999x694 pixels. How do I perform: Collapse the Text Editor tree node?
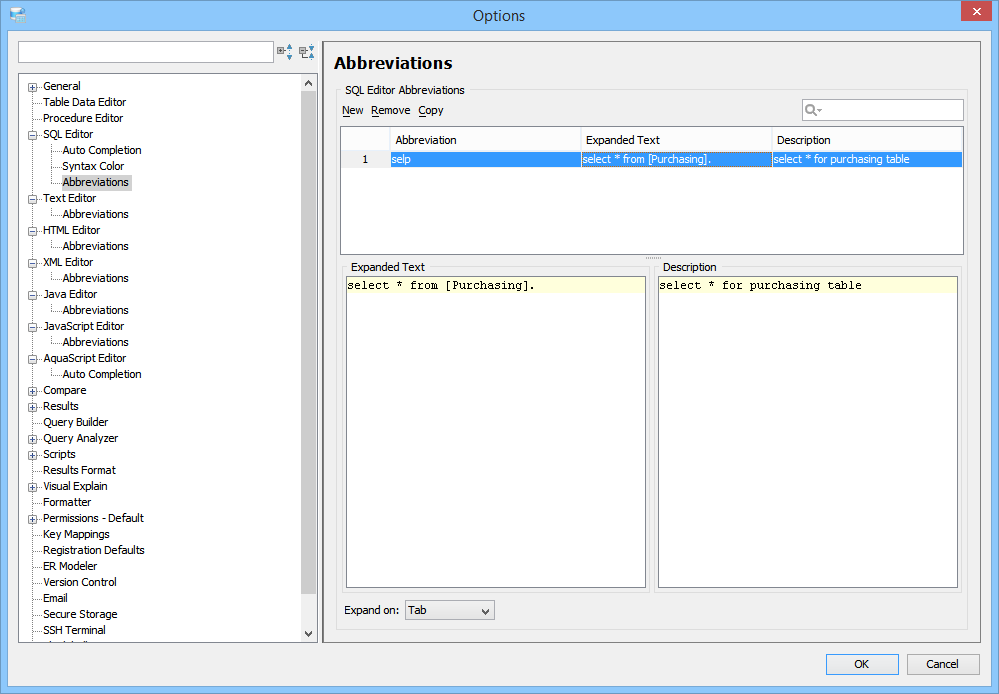(x=32, y=199)
